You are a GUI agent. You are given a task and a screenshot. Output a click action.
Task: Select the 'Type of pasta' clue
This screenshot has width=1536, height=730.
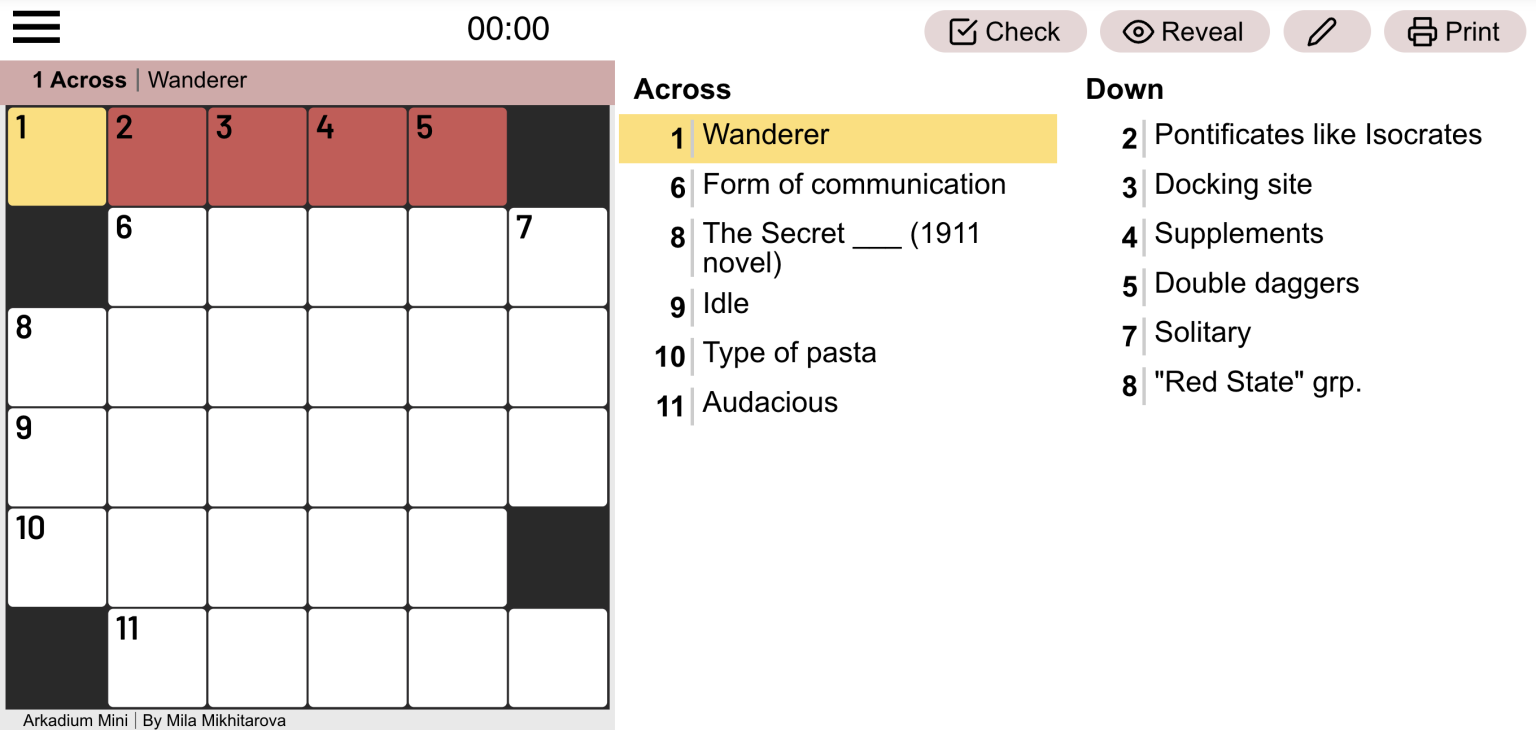click(790, 353)
